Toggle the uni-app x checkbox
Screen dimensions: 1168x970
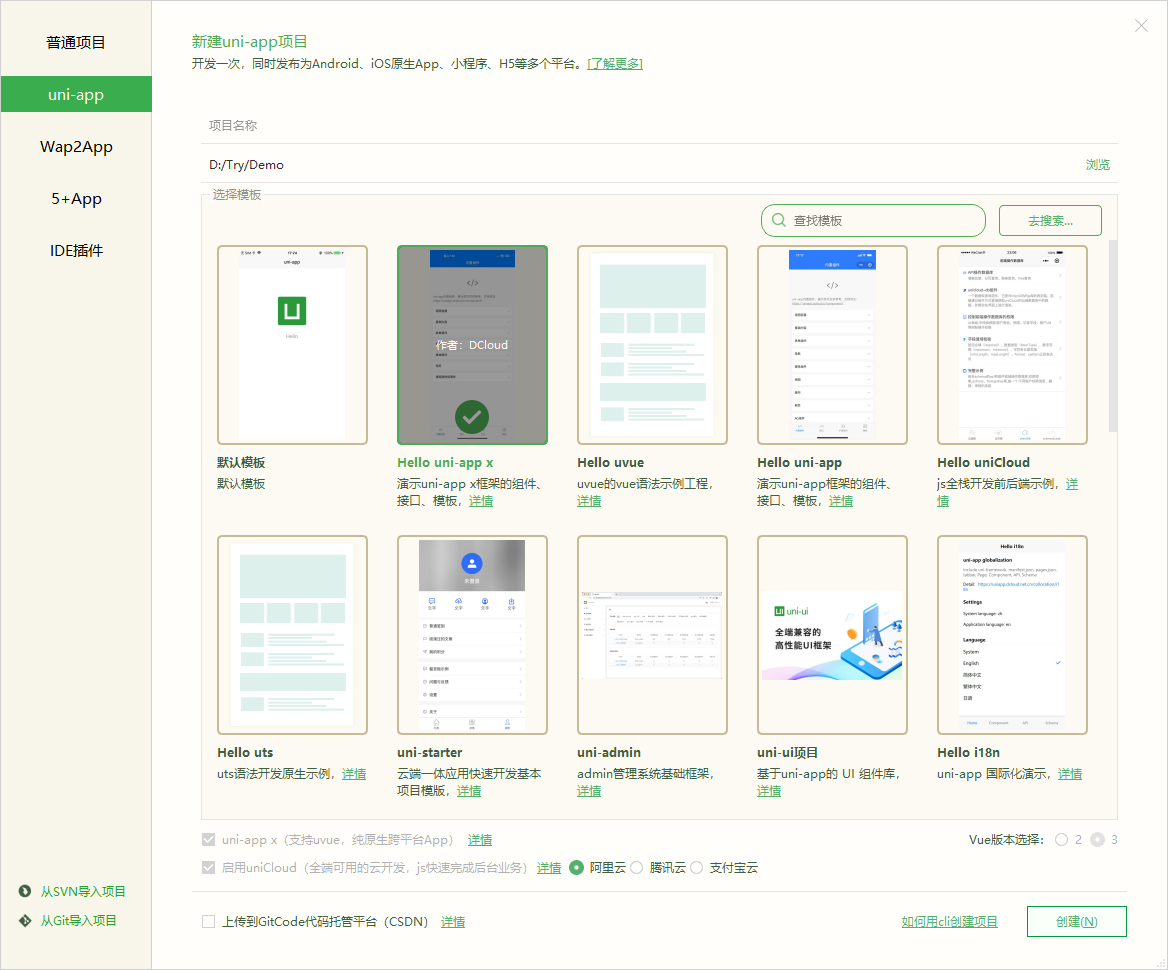209,840
